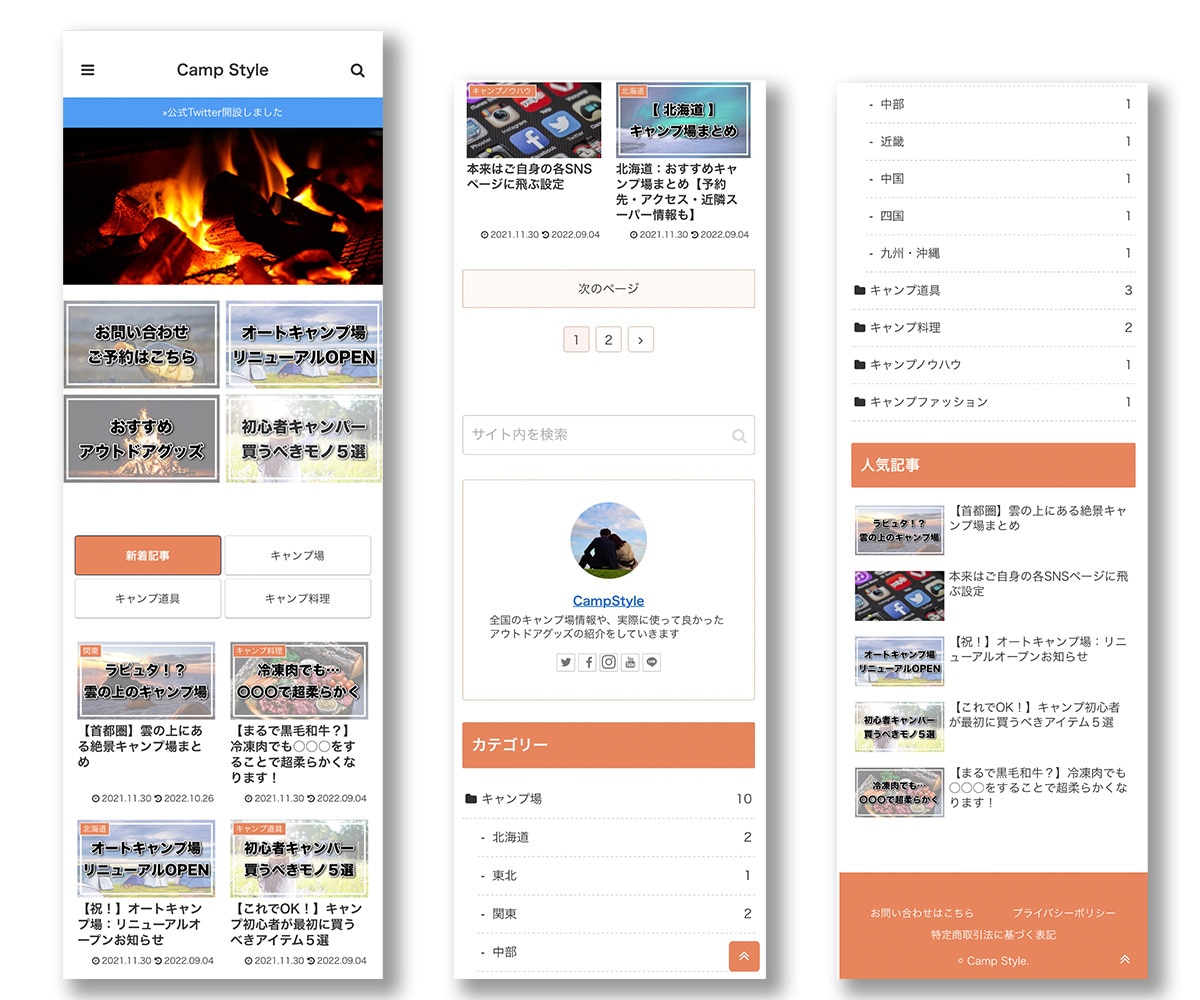Open popular article 【祝！】オートキャンプ場

tap(994, 661)
